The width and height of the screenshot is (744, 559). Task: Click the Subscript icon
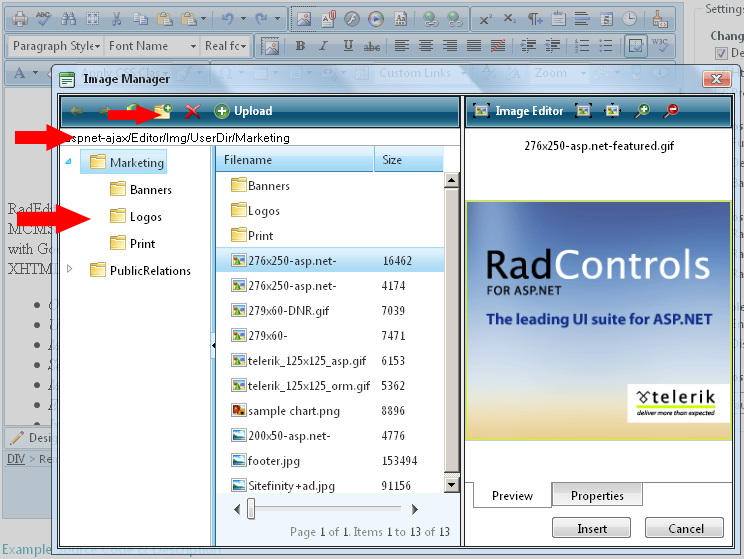(x=509, y=19)
